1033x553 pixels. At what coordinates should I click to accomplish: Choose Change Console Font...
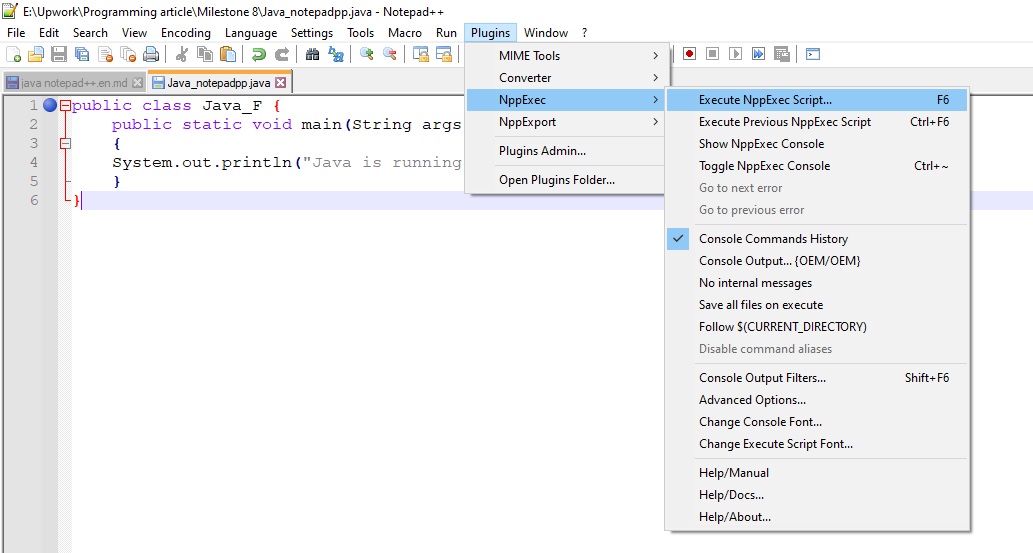point(817,422)
